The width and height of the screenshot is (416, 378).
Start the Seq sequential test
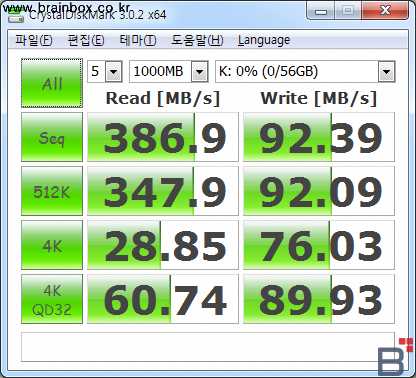tap(52, 137)
